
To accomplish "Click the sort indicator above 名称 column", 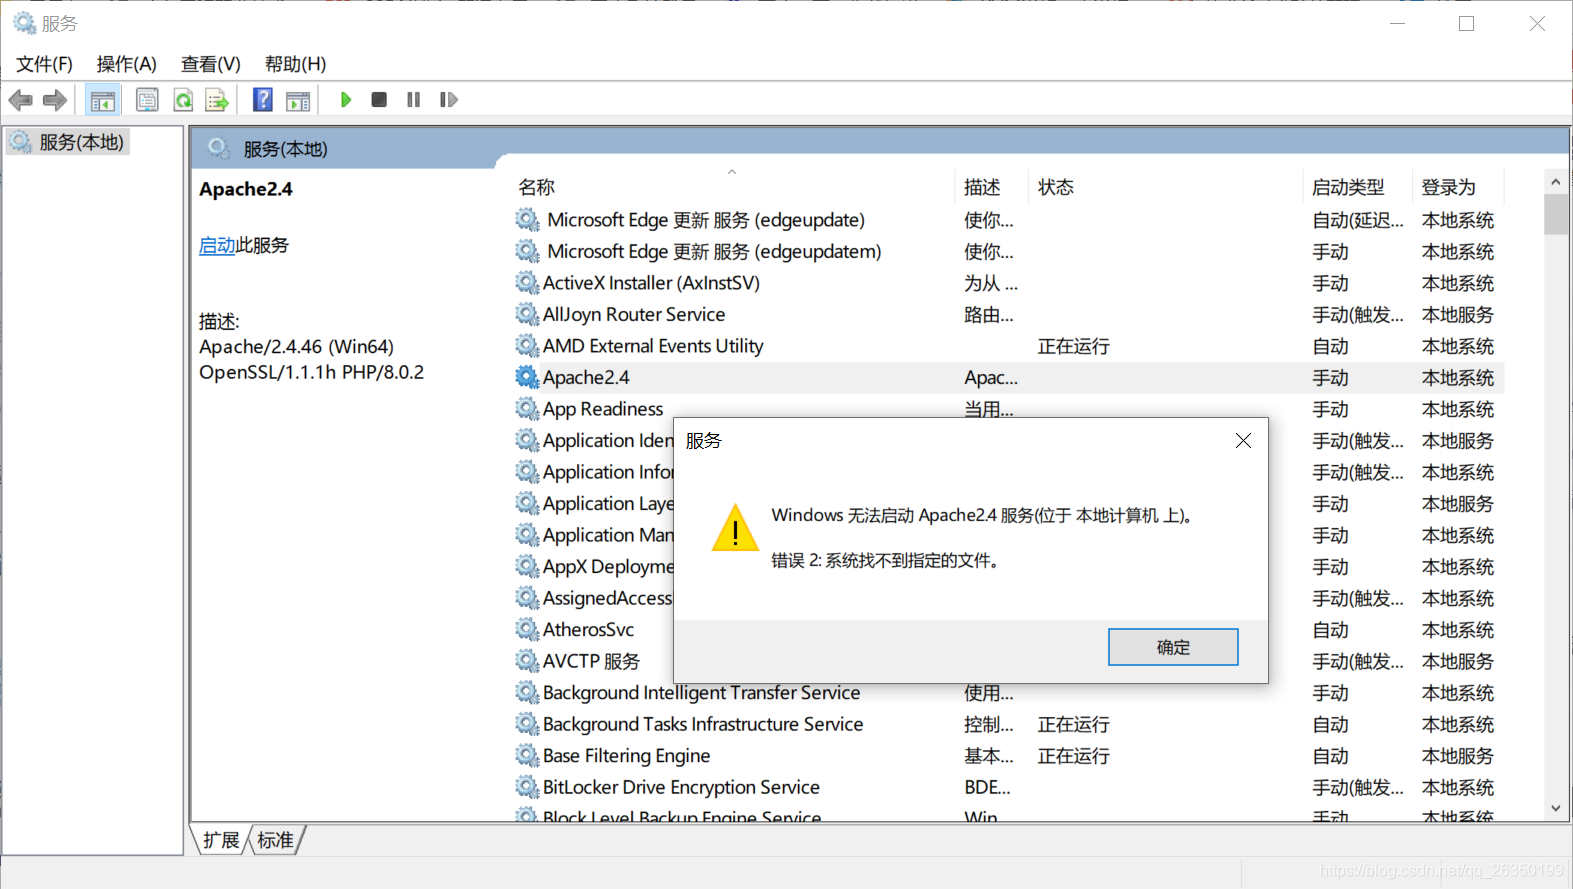I will [732, 172].
